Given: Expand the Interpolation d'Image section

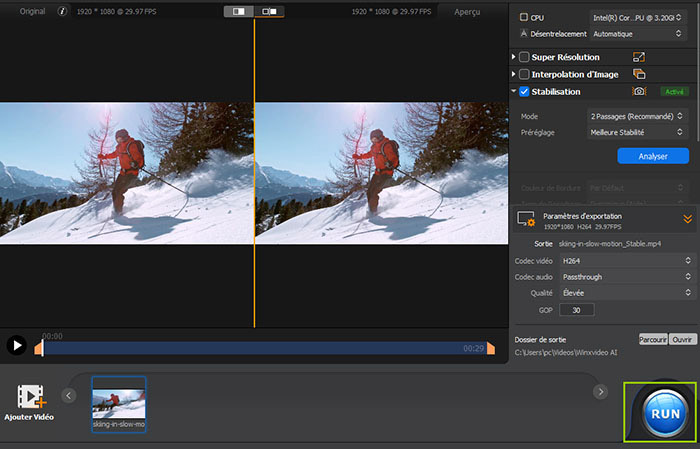Looking at the screenshot, I should (513, 74).
